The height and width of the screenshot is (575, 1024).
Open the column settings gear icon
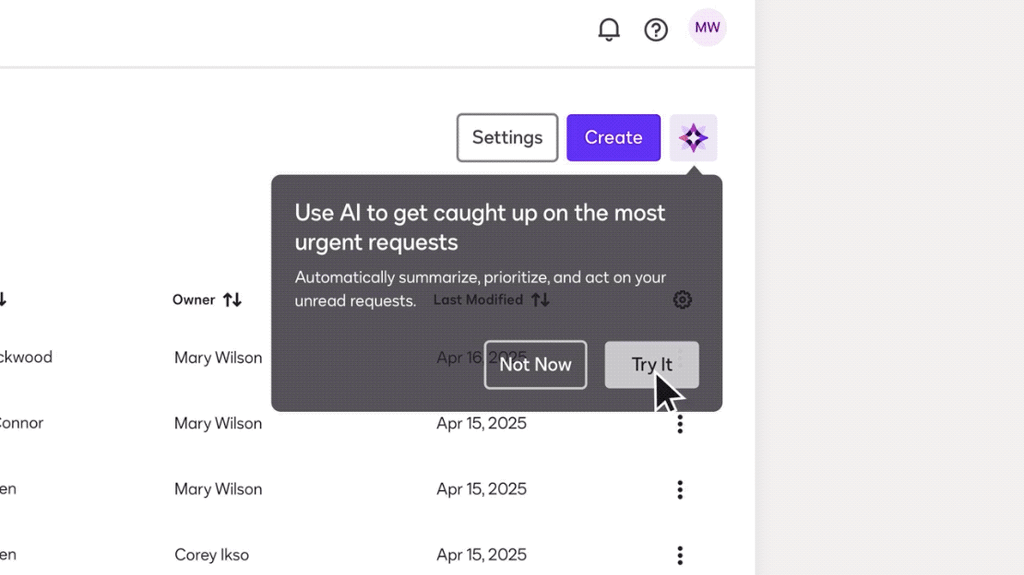[x=682, y=300]
